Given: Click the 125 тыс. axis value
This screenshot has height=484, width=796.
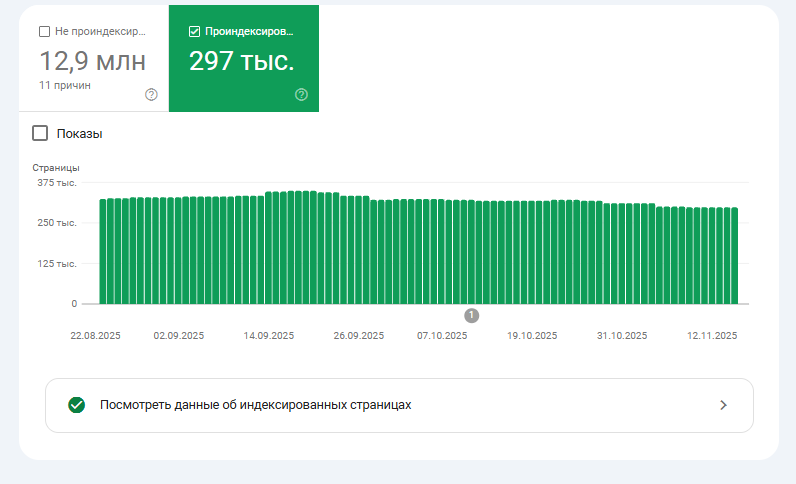Looking at the screenshot, I should (x=57, y=264).
